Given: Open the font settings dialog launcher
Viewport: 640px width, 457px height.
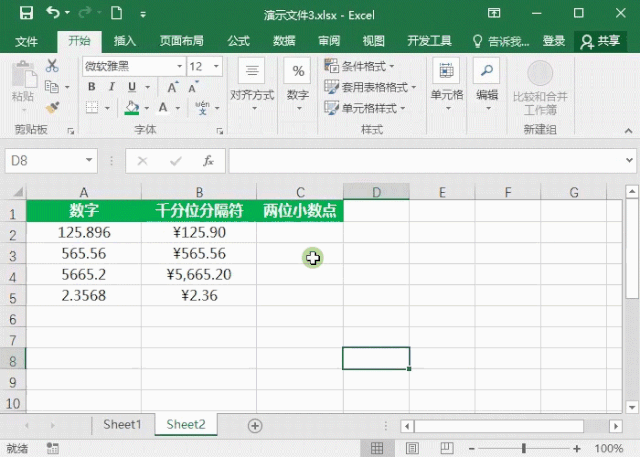Looking at the screenshot, I should tap(220, 131).
